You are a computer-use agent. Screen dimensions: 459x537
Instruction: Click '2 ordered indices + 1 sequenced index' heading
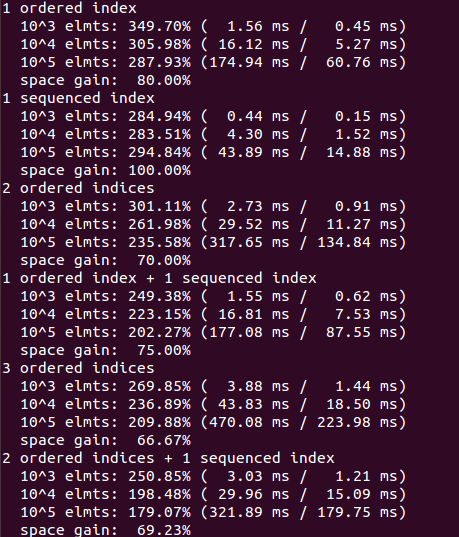click(x=168, y=459)
